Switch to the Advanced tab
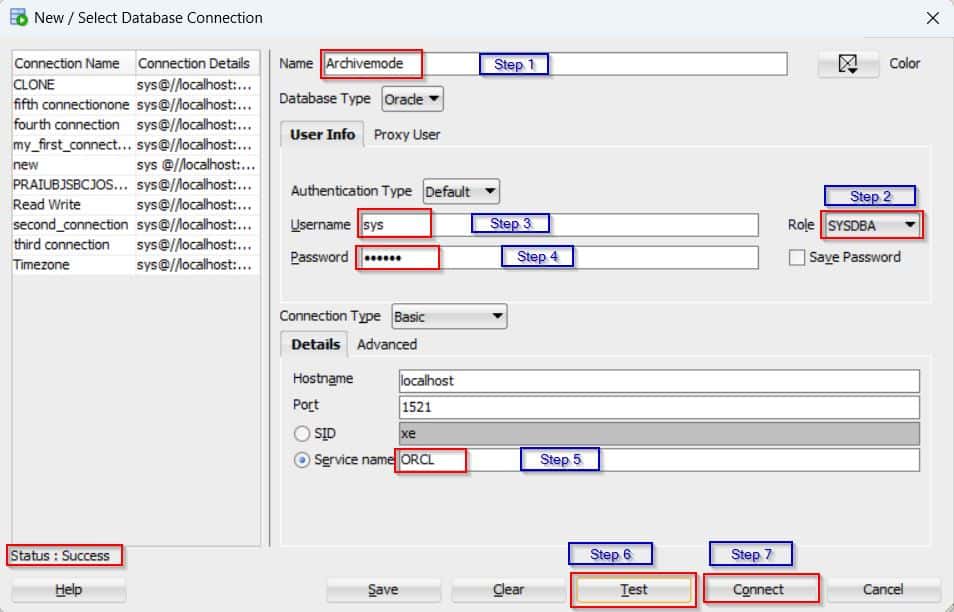 [x=387, y=344]
